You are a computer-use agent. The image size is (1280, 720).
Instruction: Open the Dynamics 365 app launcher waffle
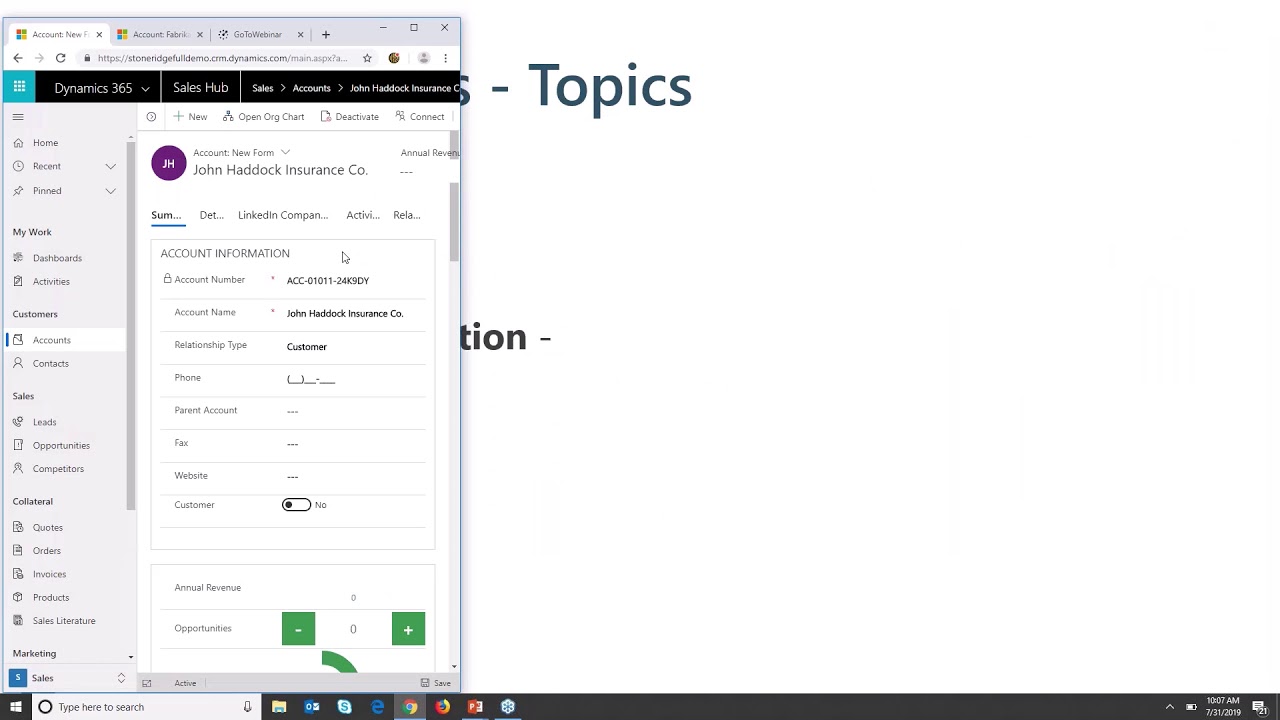pos(19,87)
